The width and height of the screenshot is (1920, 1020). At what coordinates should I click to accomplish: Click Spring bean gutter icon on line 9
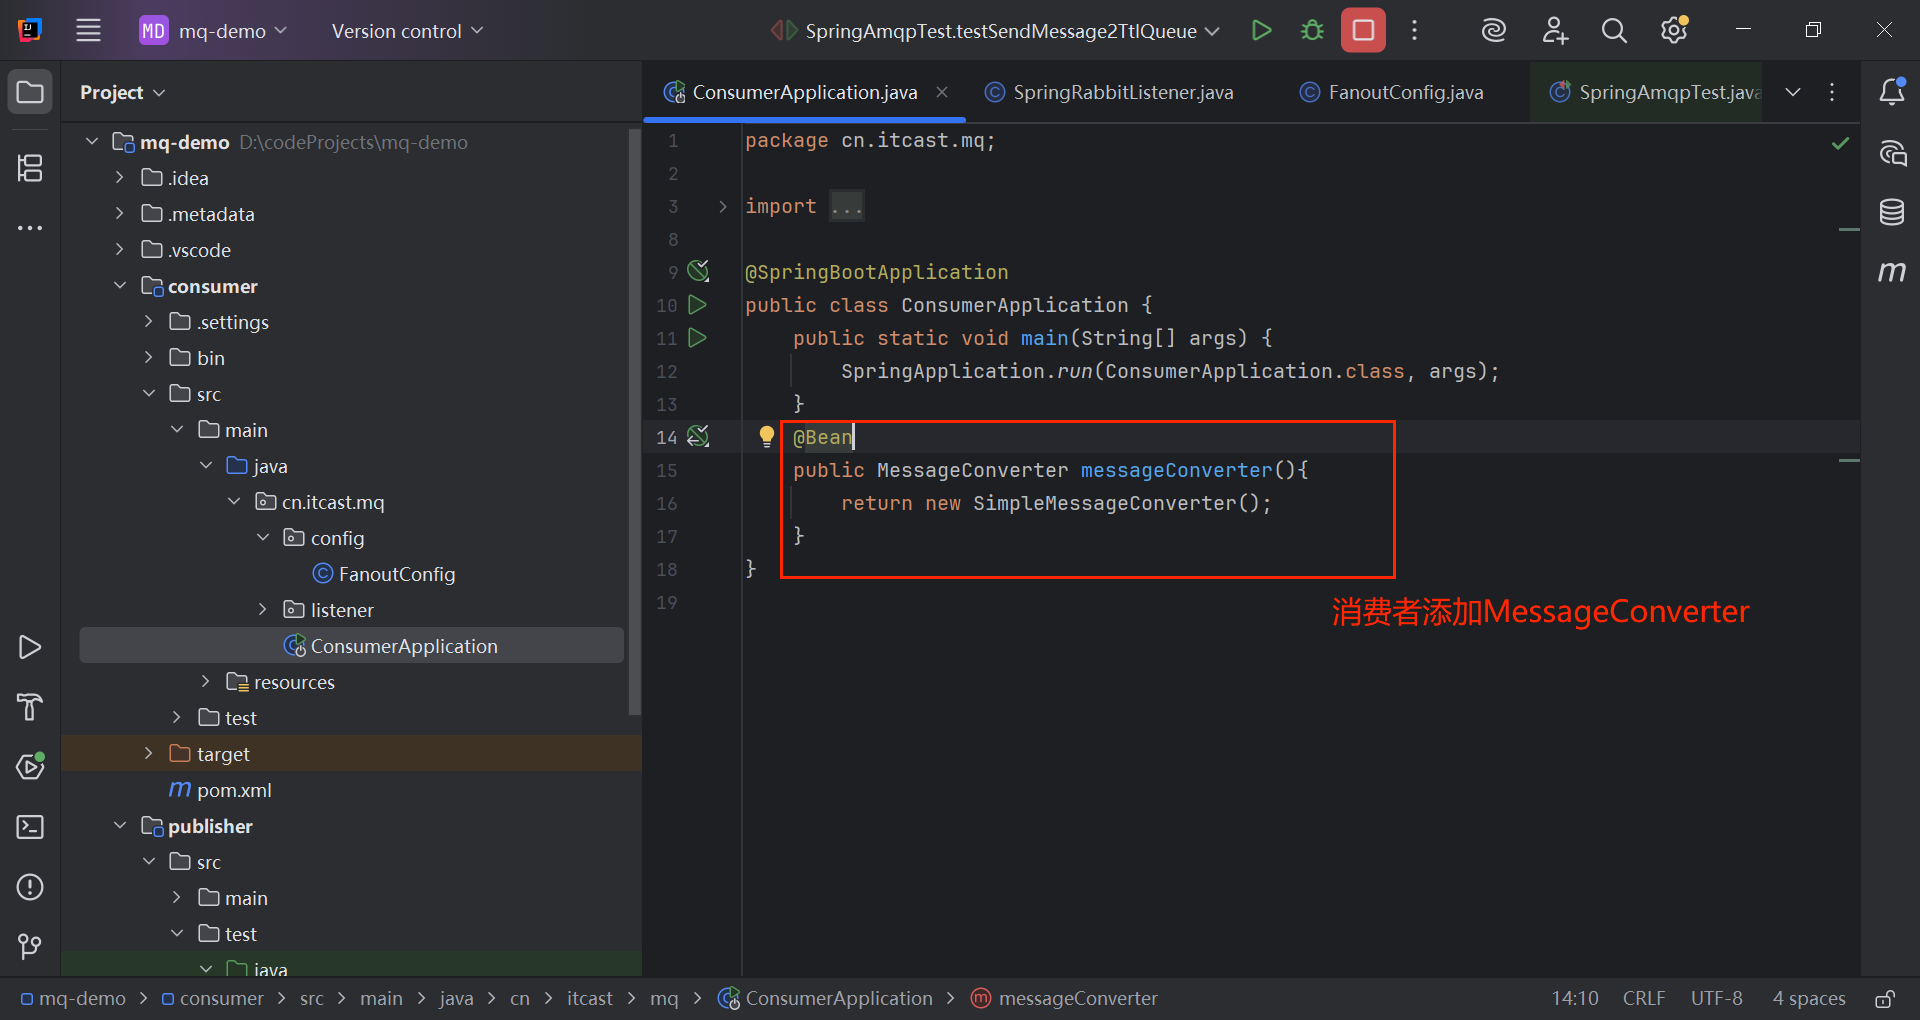pyautogui.click(x=698, y=270)
